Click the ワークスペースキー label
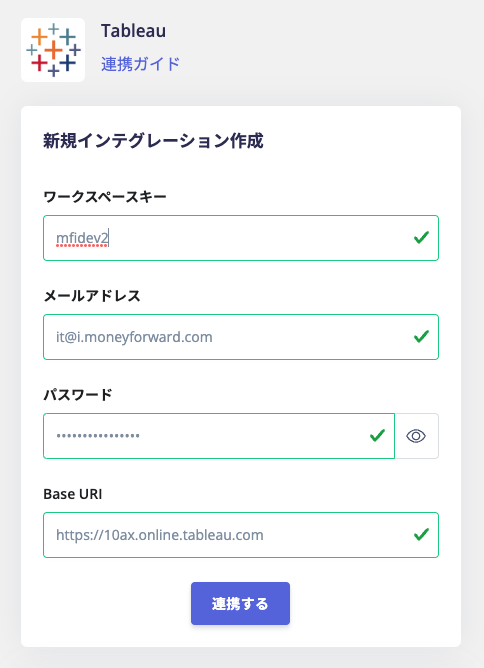This screenshot has width=484, height=668. tap(105, 197)
